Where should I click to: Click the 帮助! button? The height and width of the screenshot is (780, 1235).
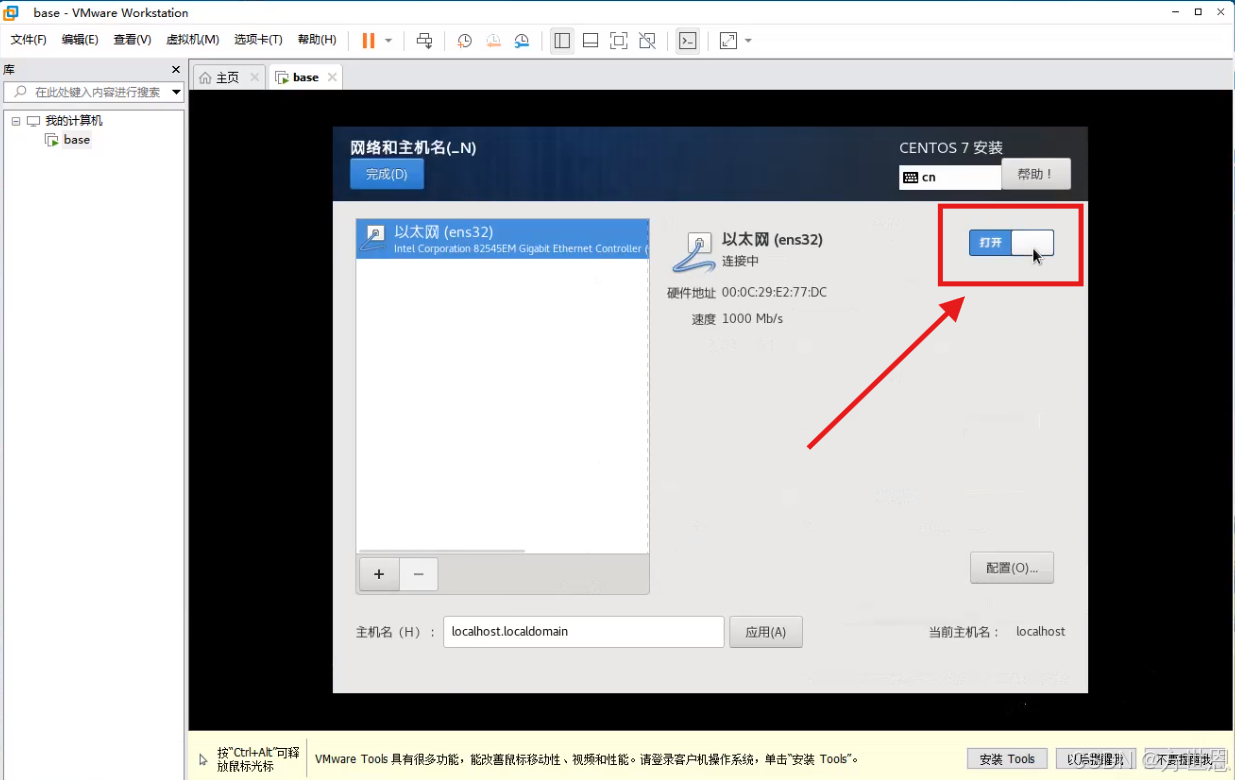(1036, 174)
